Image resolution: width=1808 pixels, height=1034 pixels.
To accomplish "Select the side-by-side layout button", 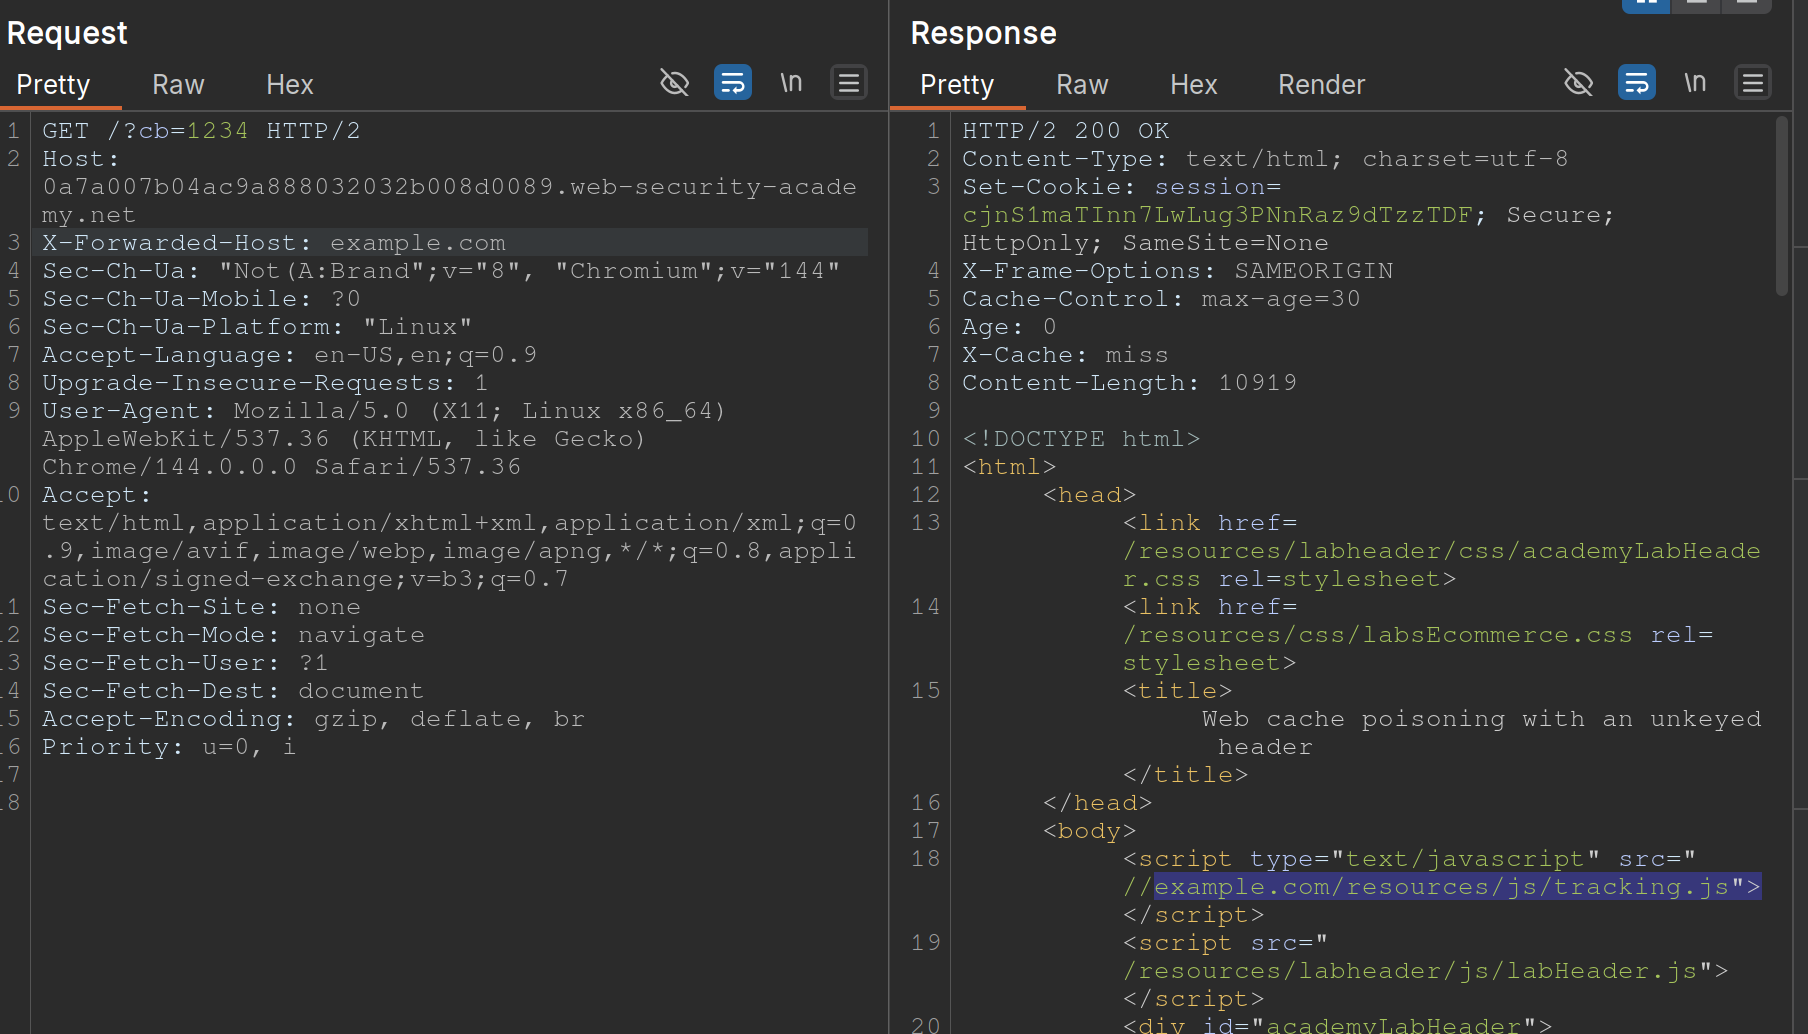I will (1645, 5).
